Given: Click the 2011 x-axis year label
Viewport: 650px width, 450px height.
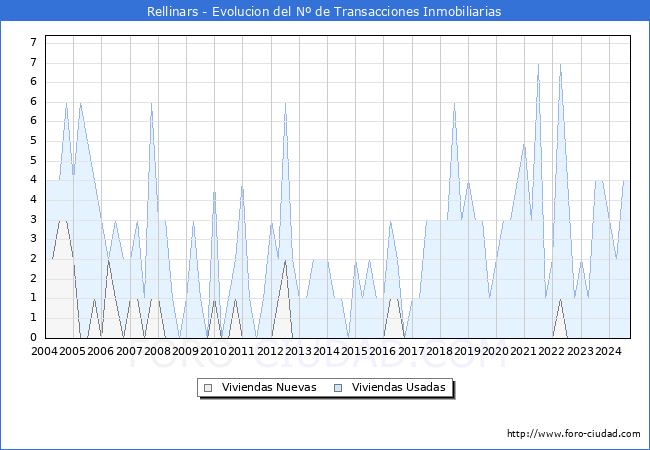Looking at the screenshot, I should point(241,351).
